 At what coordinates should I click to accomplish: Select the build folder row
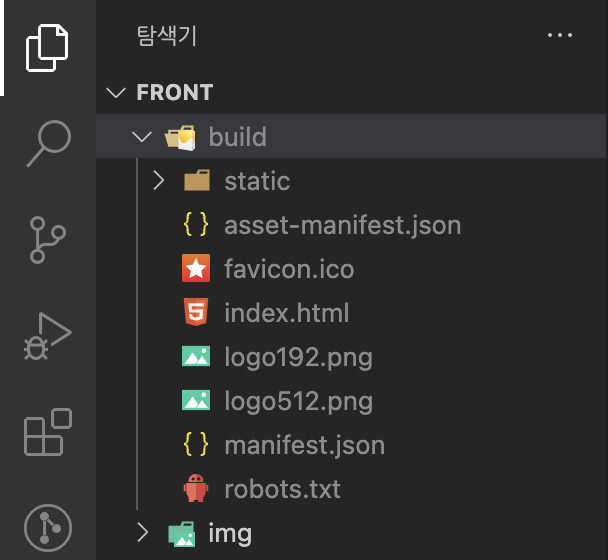pos(351,136)
